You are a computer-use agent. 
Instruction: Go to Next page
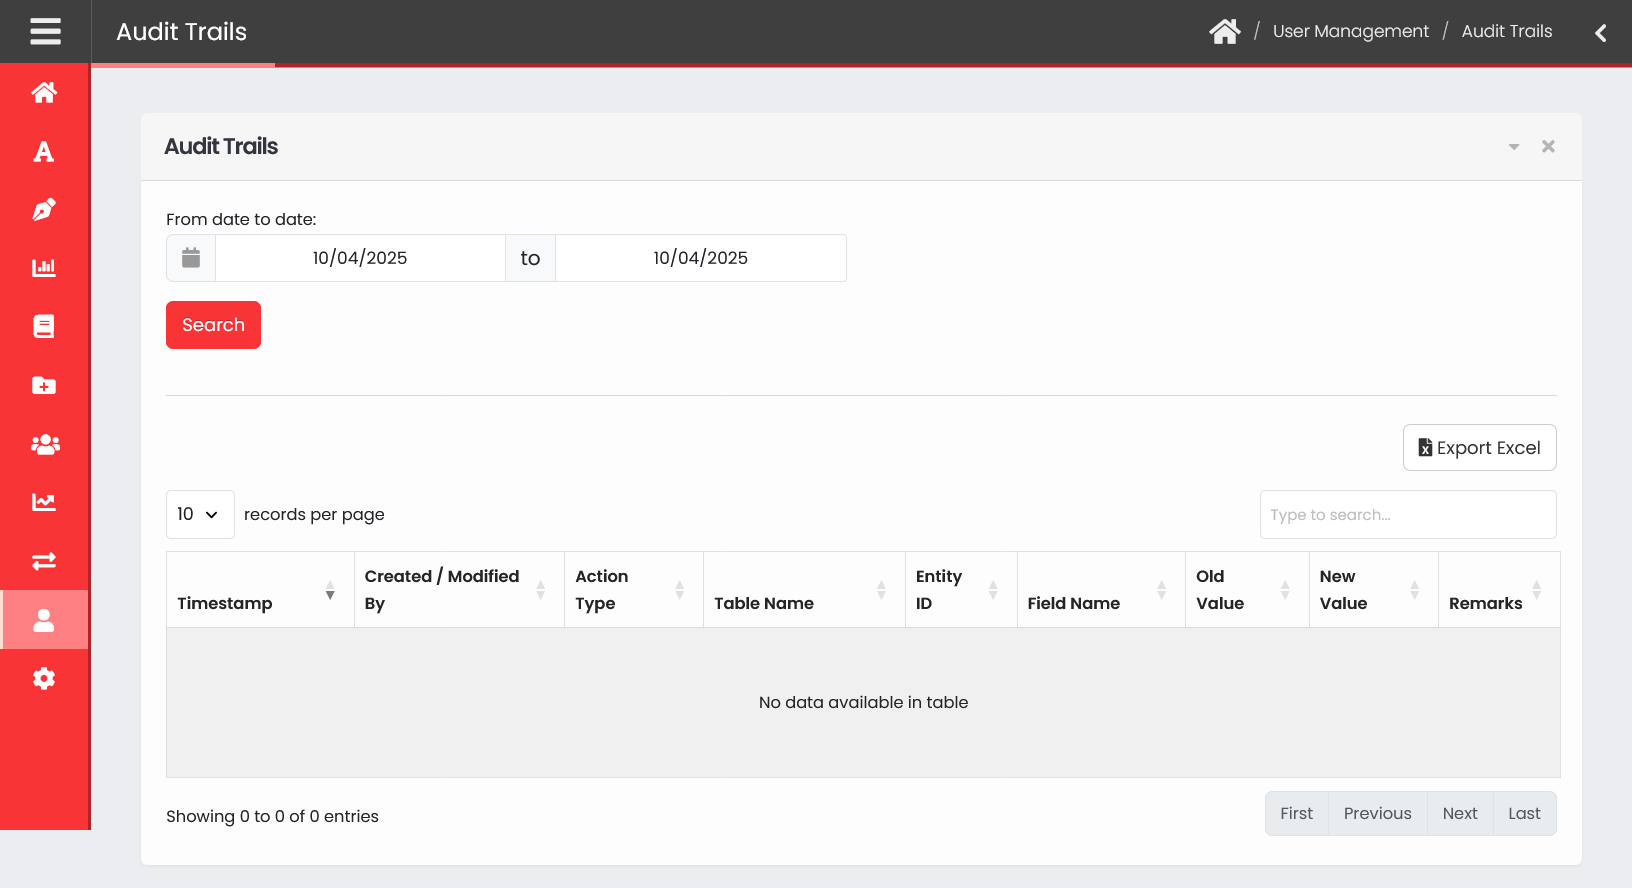tap(1460, 814)
